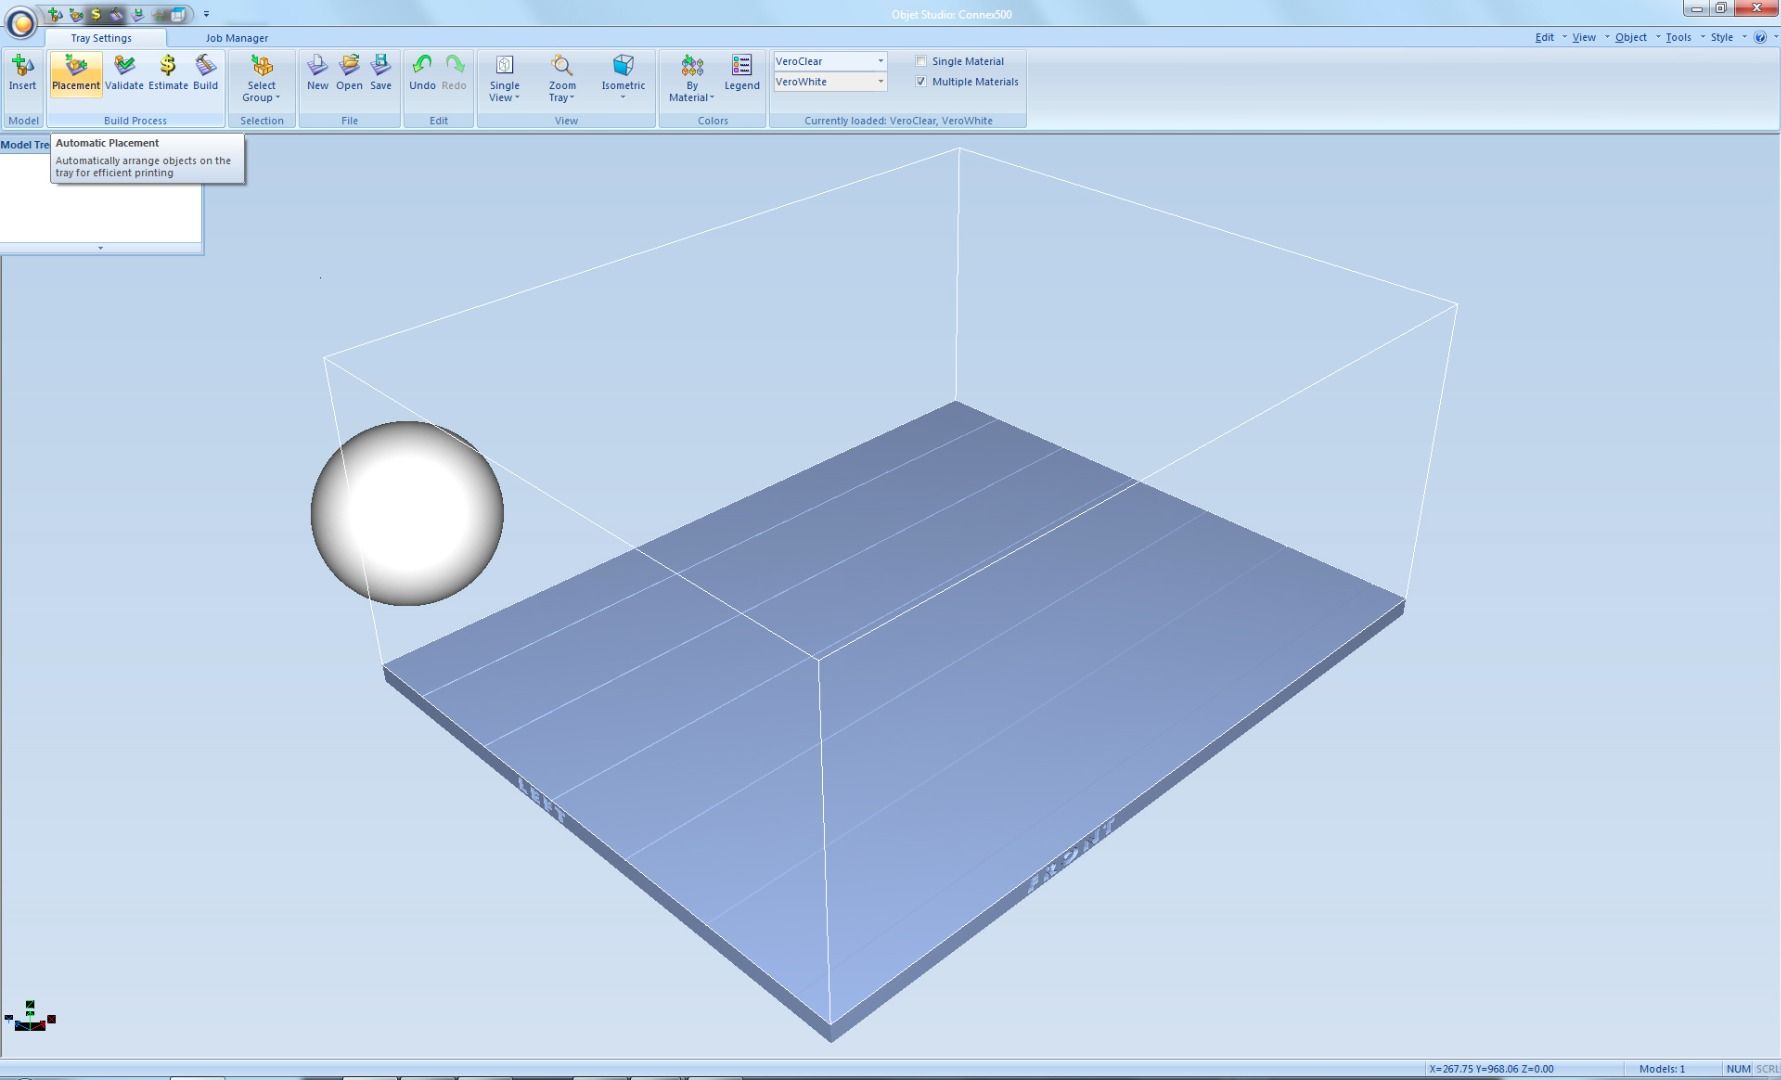This screenshot has width=1781, height=1080.
Task: Select the sphere model in the viewport
Action: pyautogui.click(x=406, y=515)
